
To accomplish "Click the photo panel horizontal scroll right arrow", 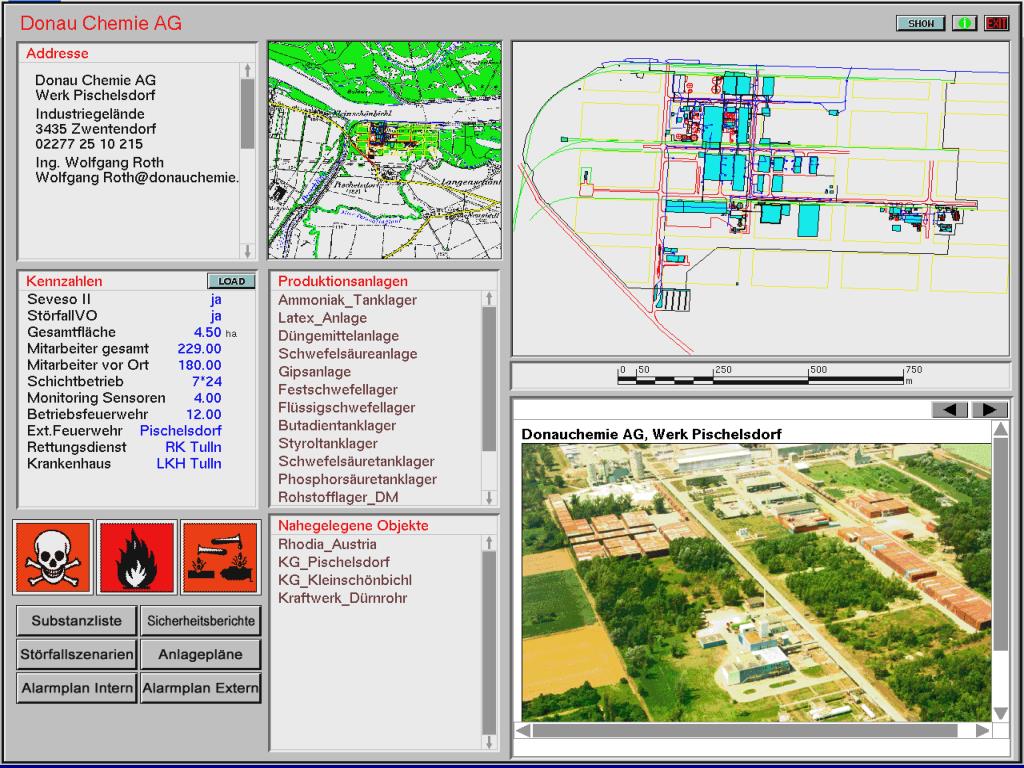I will 982,731.
